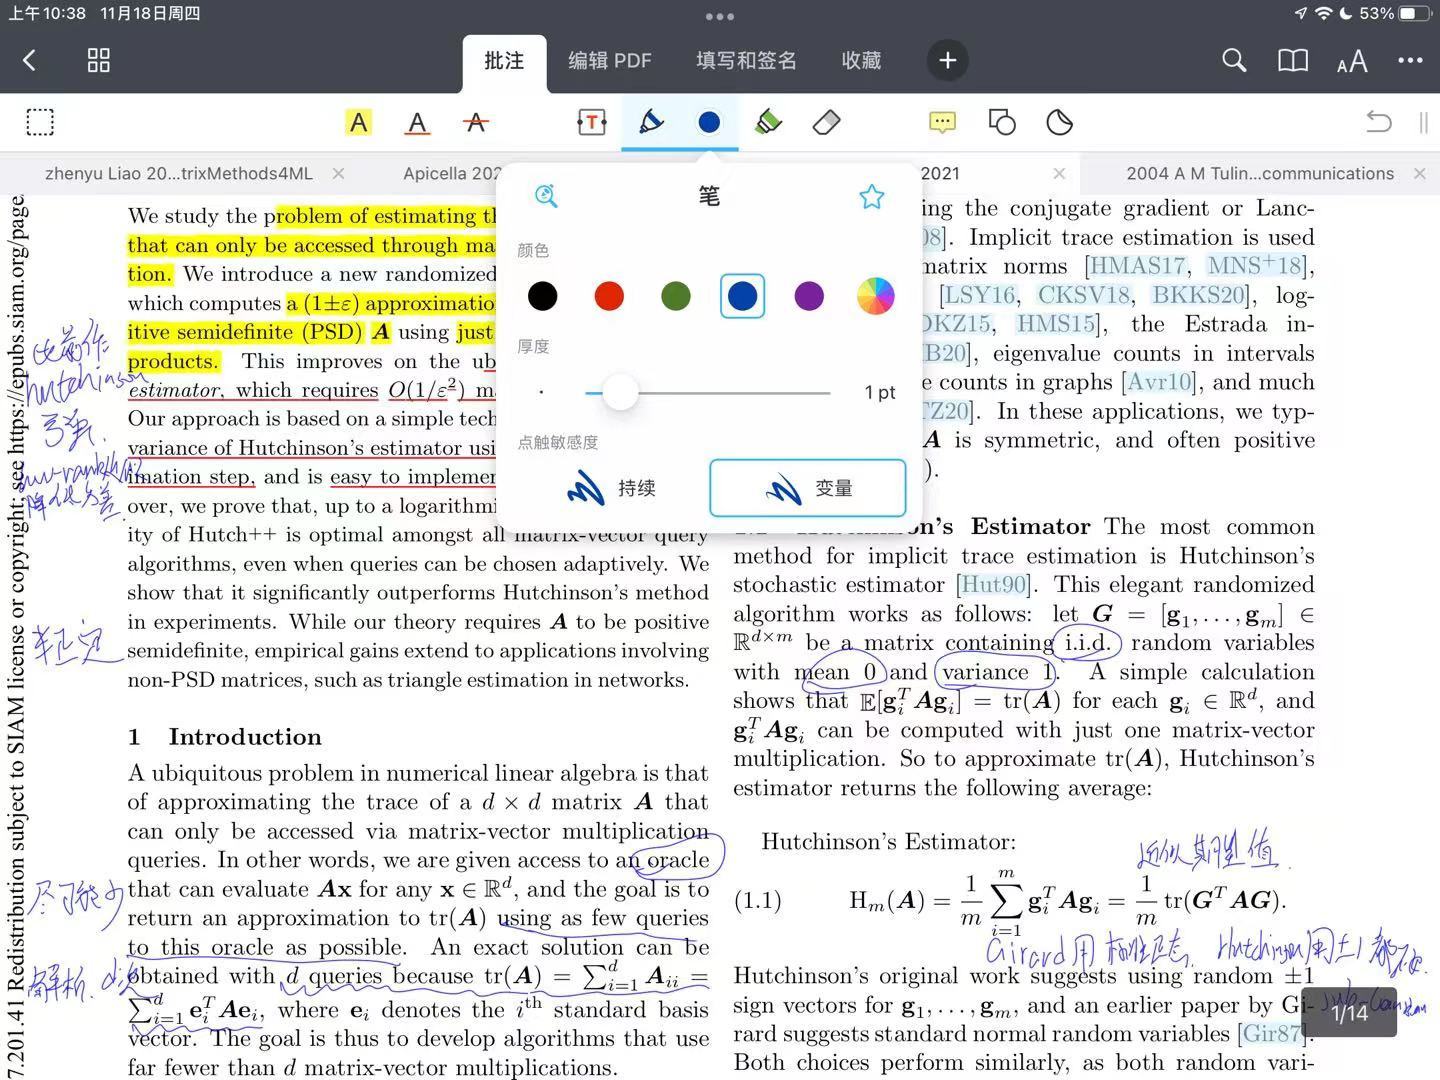Select the marquee selection tool
The image size is (1440, 1080).
[40, 122]
